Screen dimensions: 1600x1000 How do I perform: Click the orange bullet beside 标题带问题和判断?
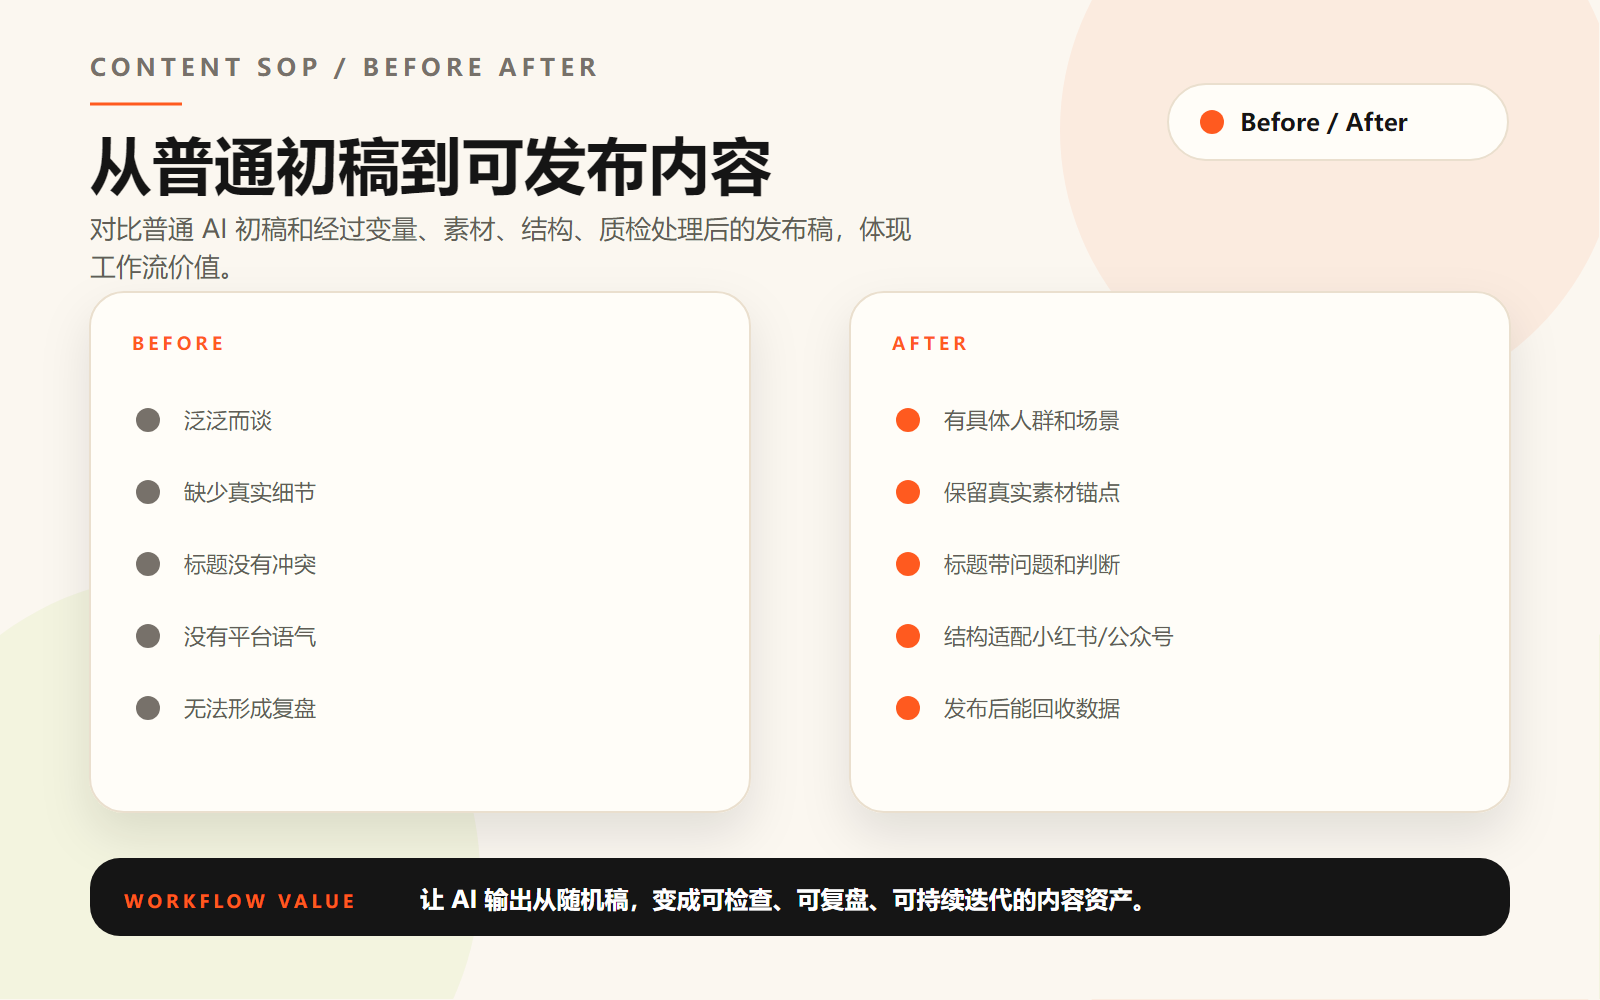(908, 564)
